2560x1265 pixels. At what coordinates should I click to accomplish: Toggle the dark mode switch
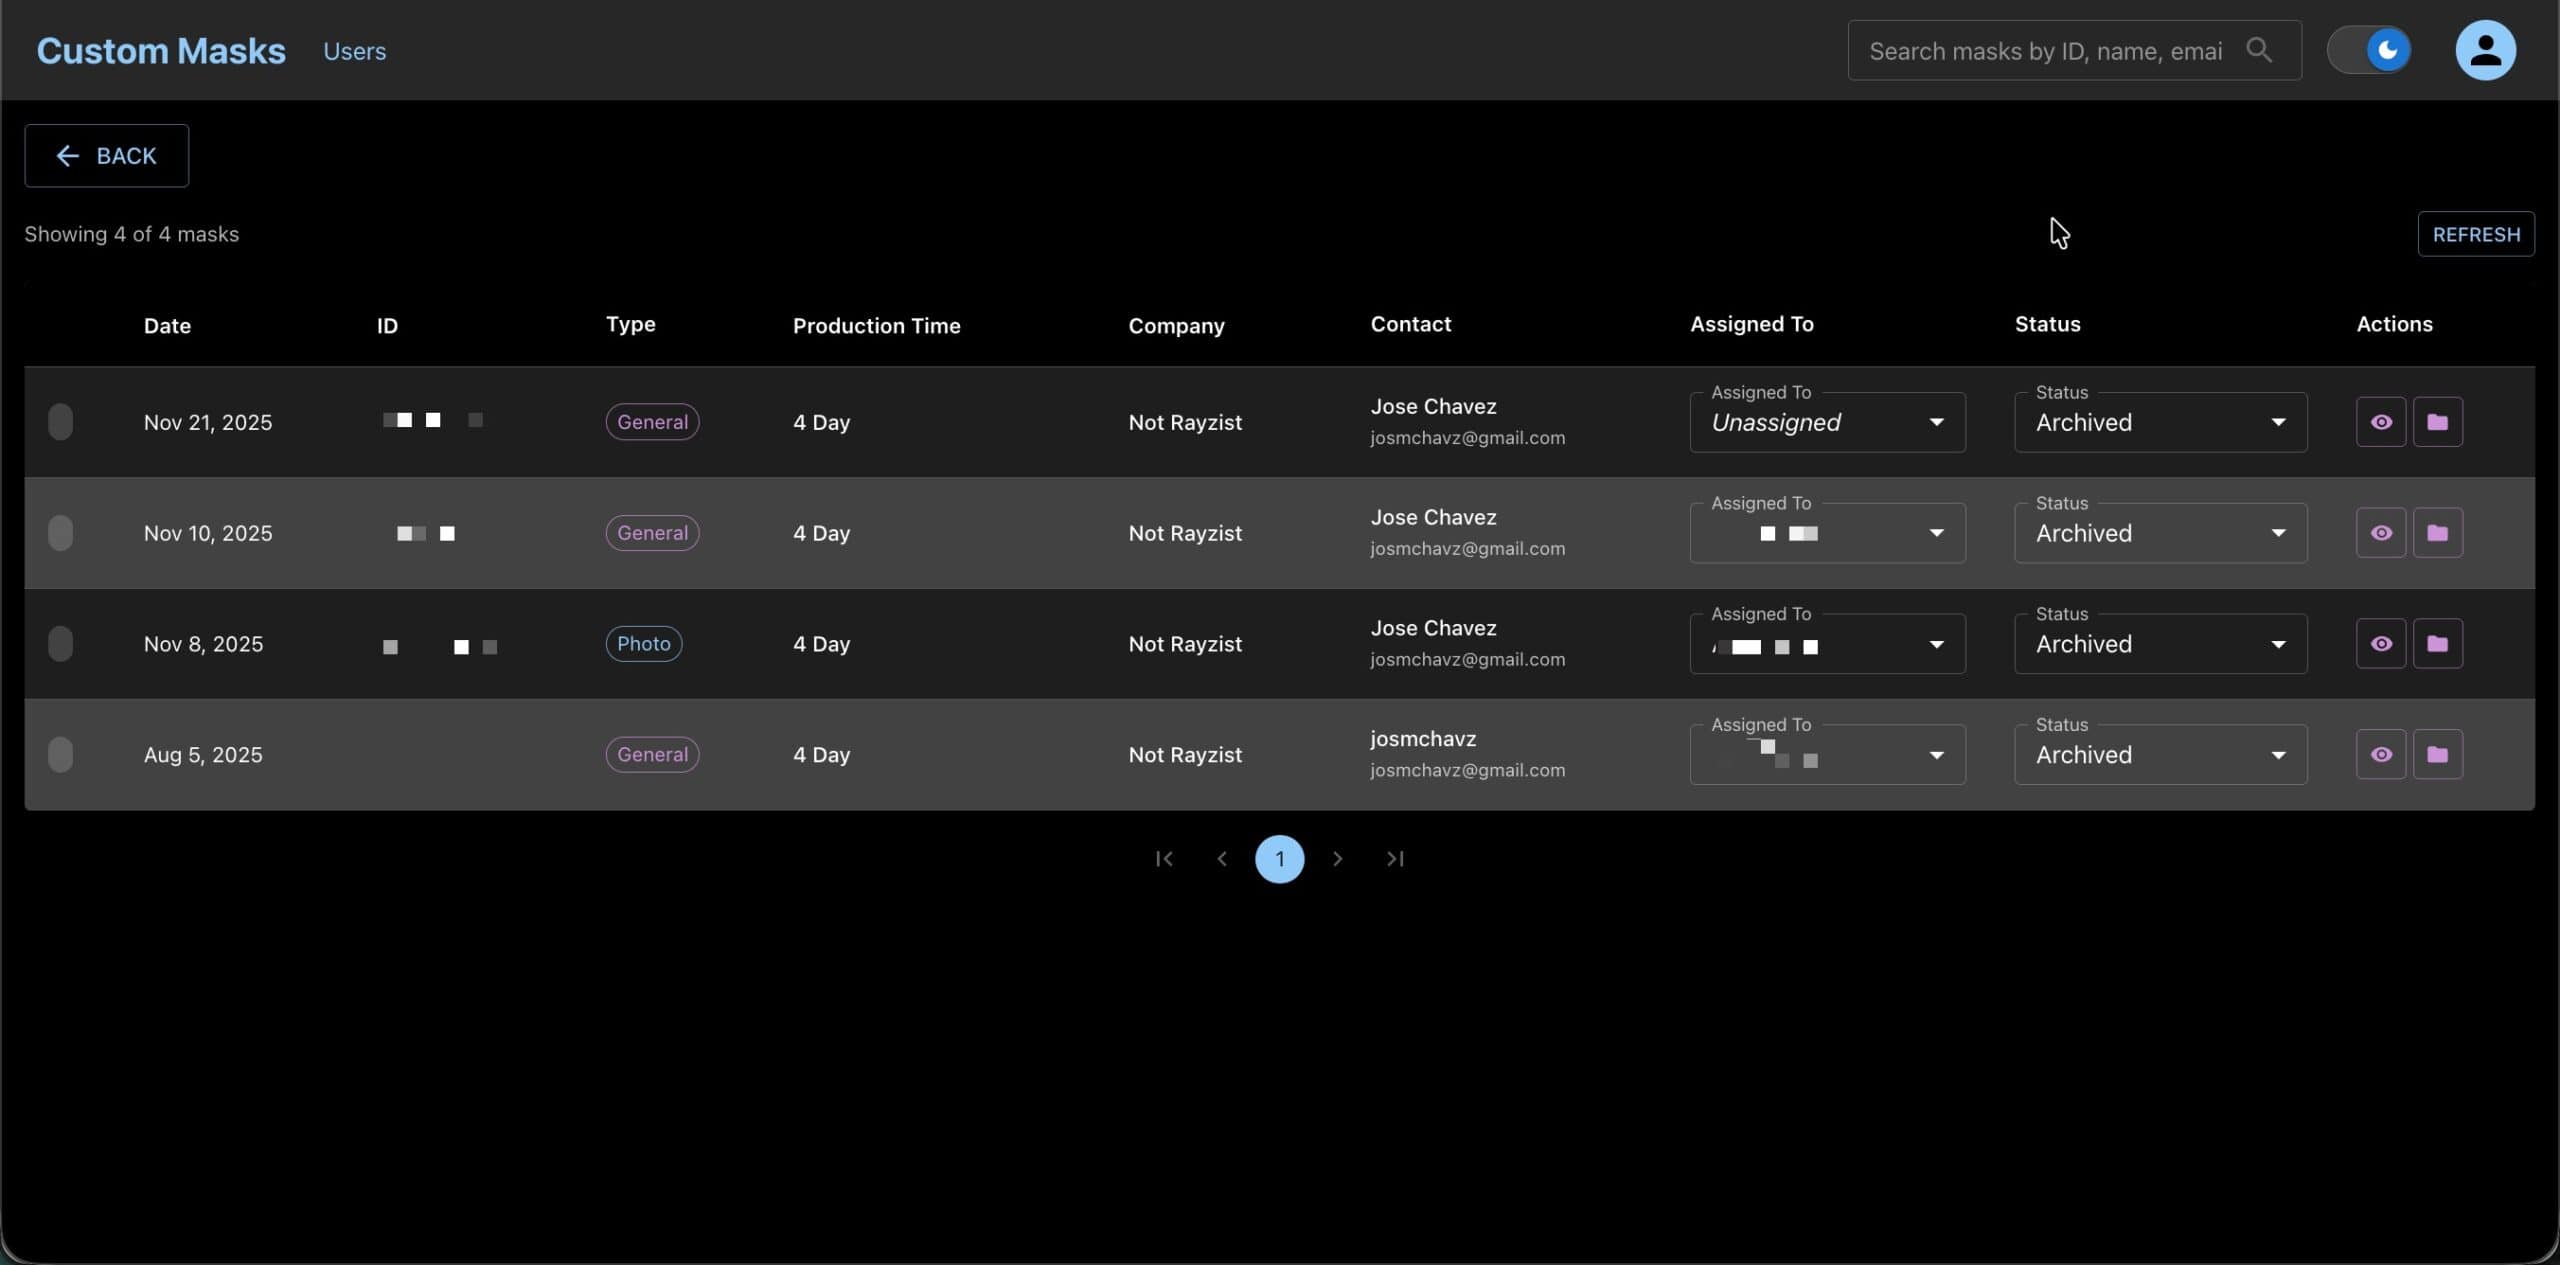click(x=2369, y=50)
